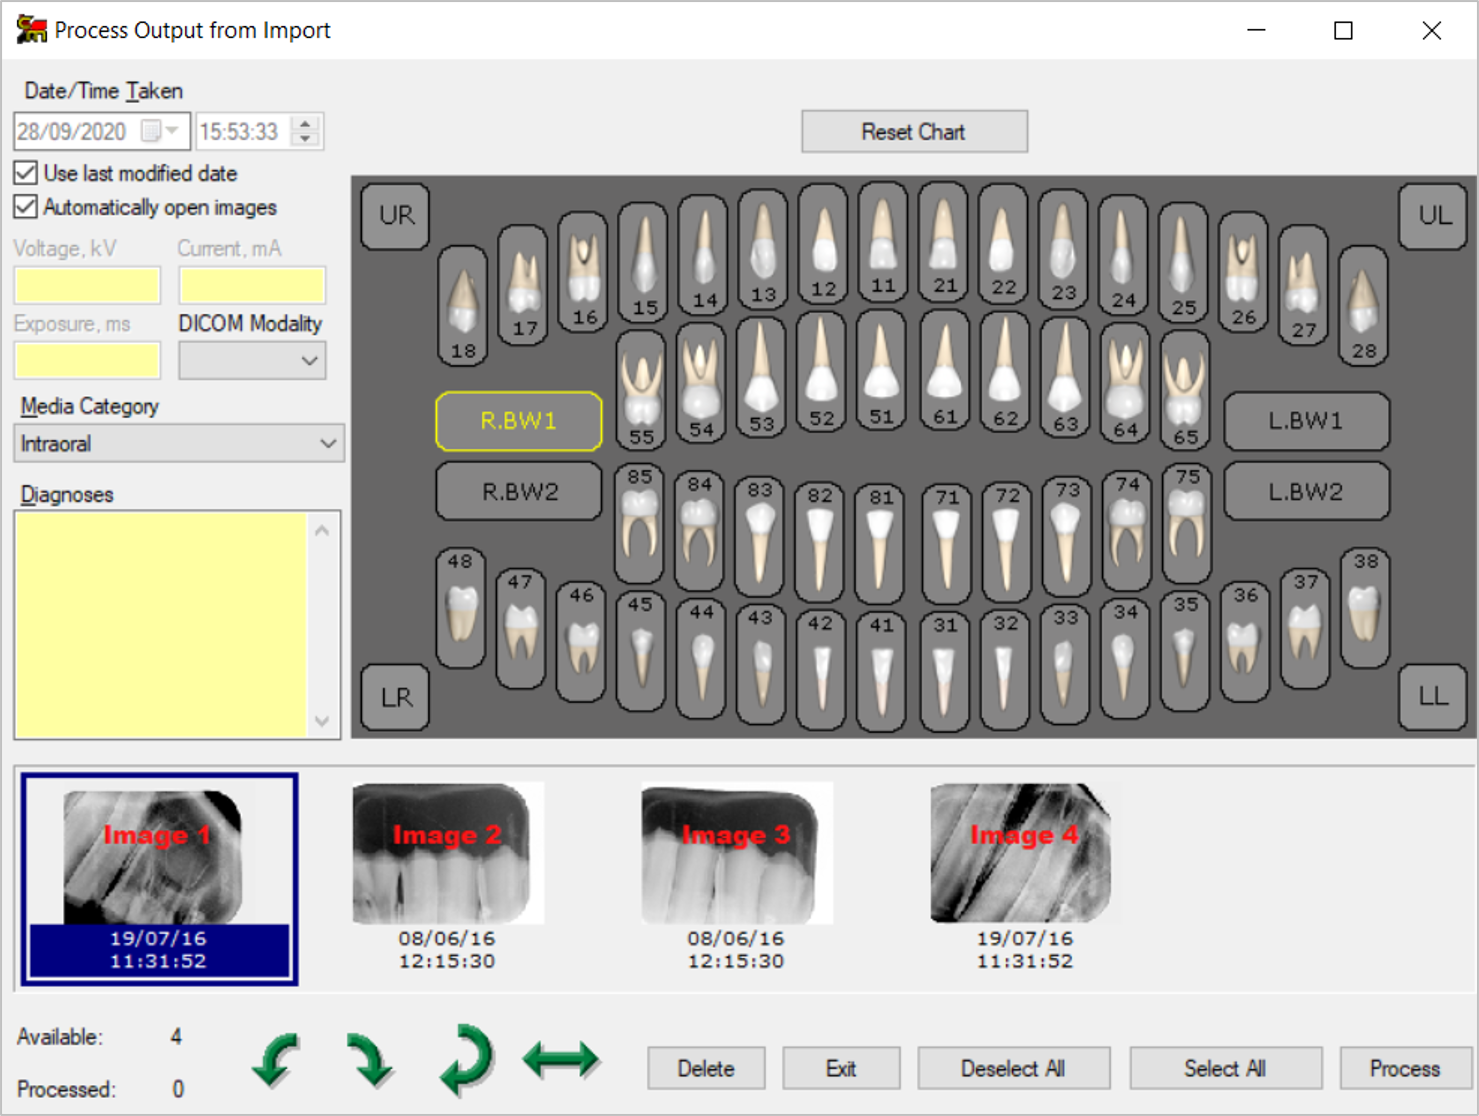Select the R.BW2 bitewing region
Image resolution: width=1479 pixels, height=1116 pixels.
click(x=519, y=492)
